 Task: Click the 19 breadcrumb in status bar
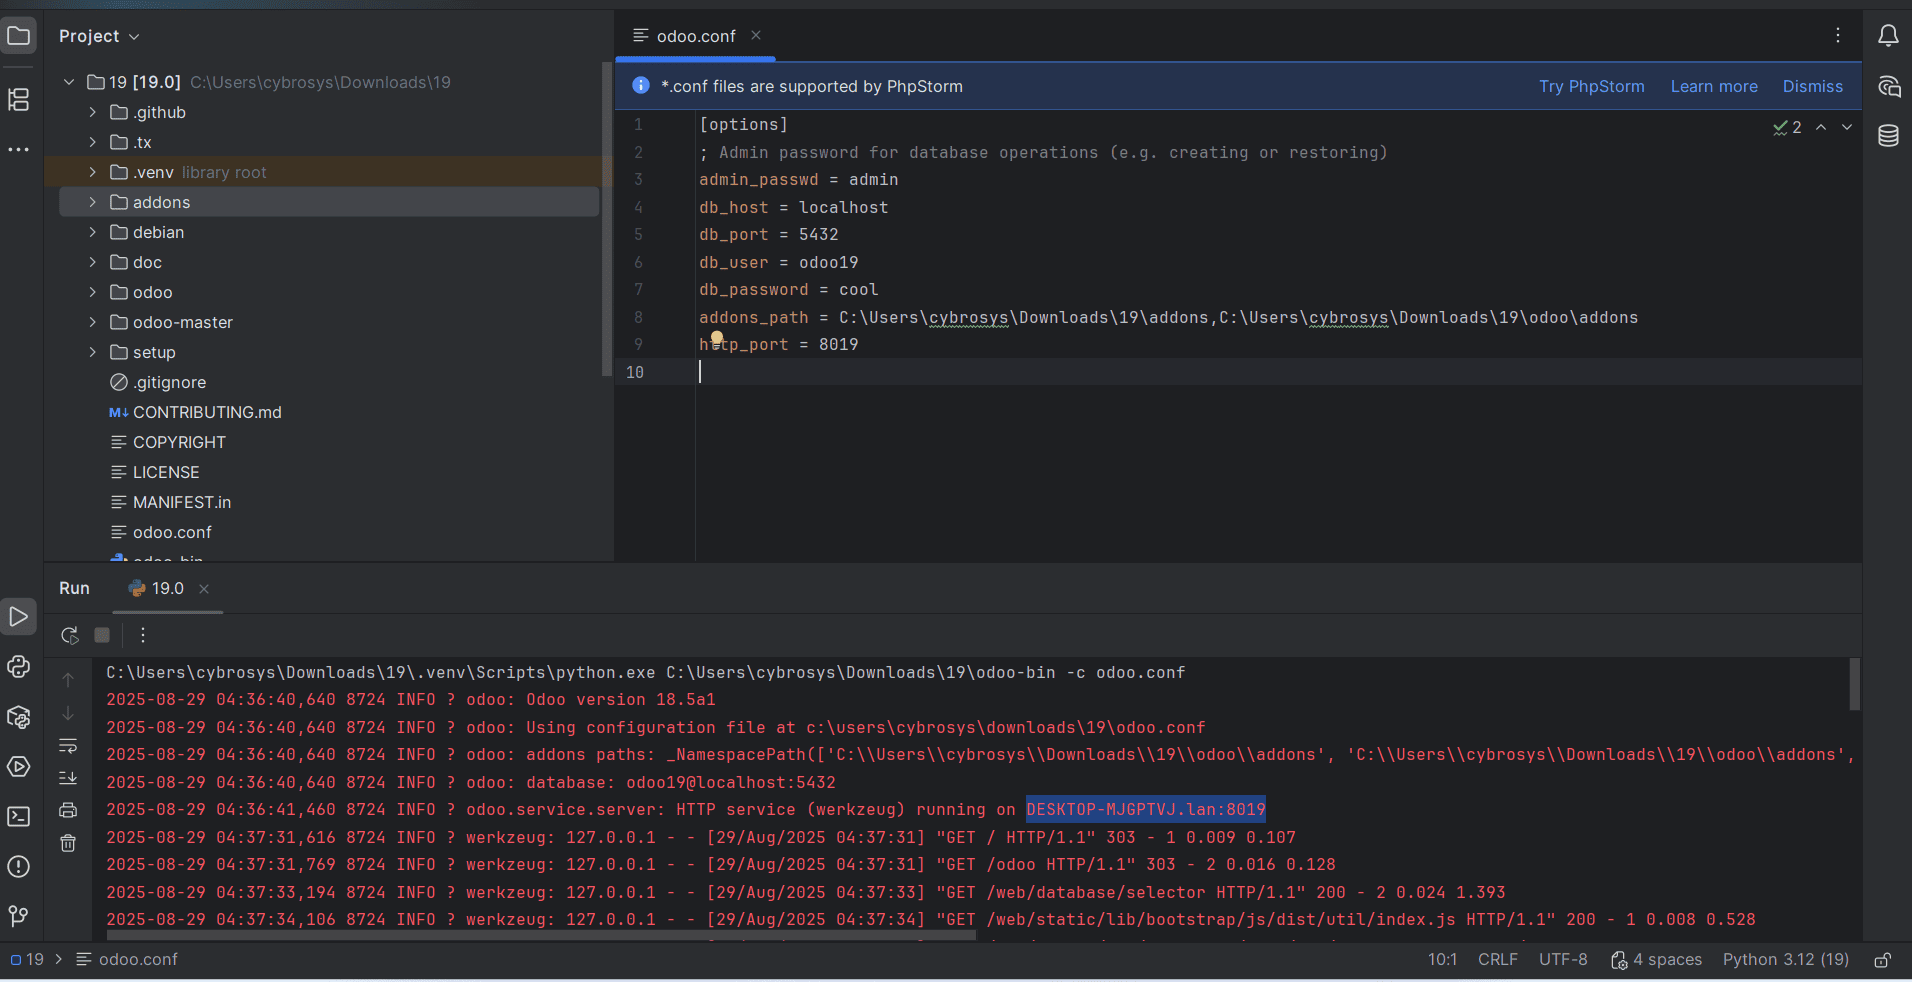(x=27, y=959)
